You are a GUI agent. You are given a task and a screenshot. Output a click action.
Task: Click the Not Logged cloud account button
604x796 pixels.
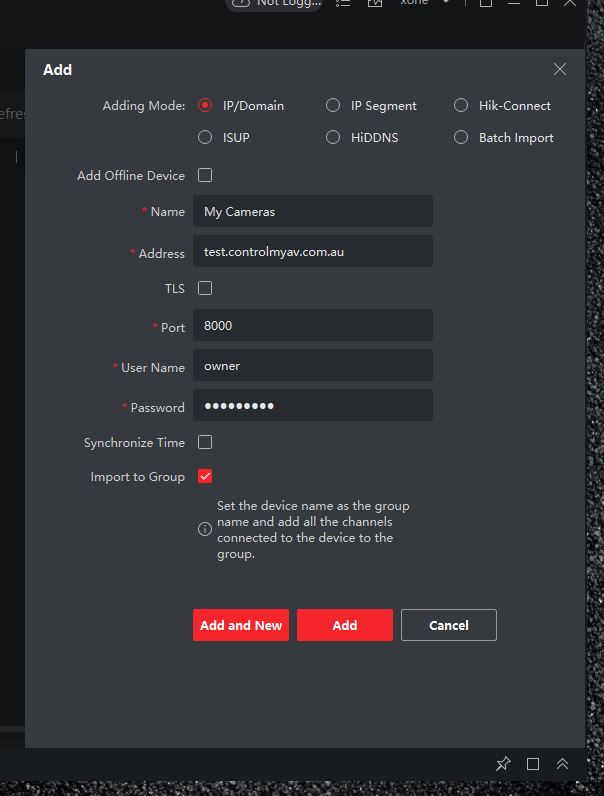point(274,3)
